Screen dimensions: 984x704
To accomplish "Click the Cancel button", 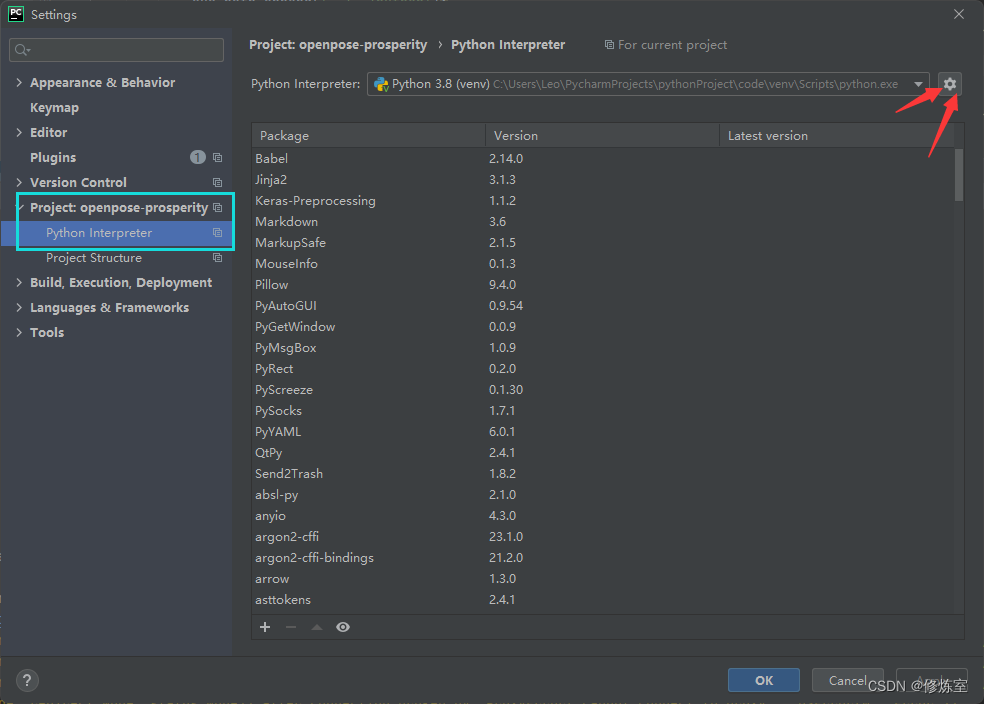I will click(x=847, y=680).
